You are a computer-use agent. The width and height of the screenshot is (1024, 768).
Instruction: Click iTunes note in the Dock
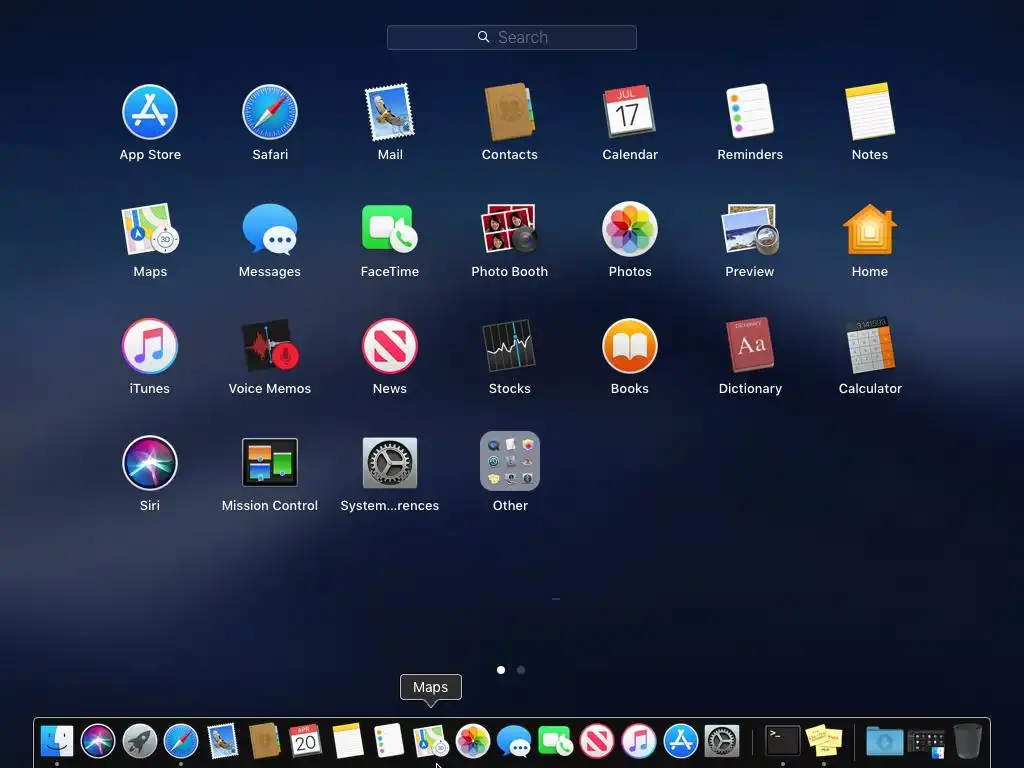pos(639,741)
